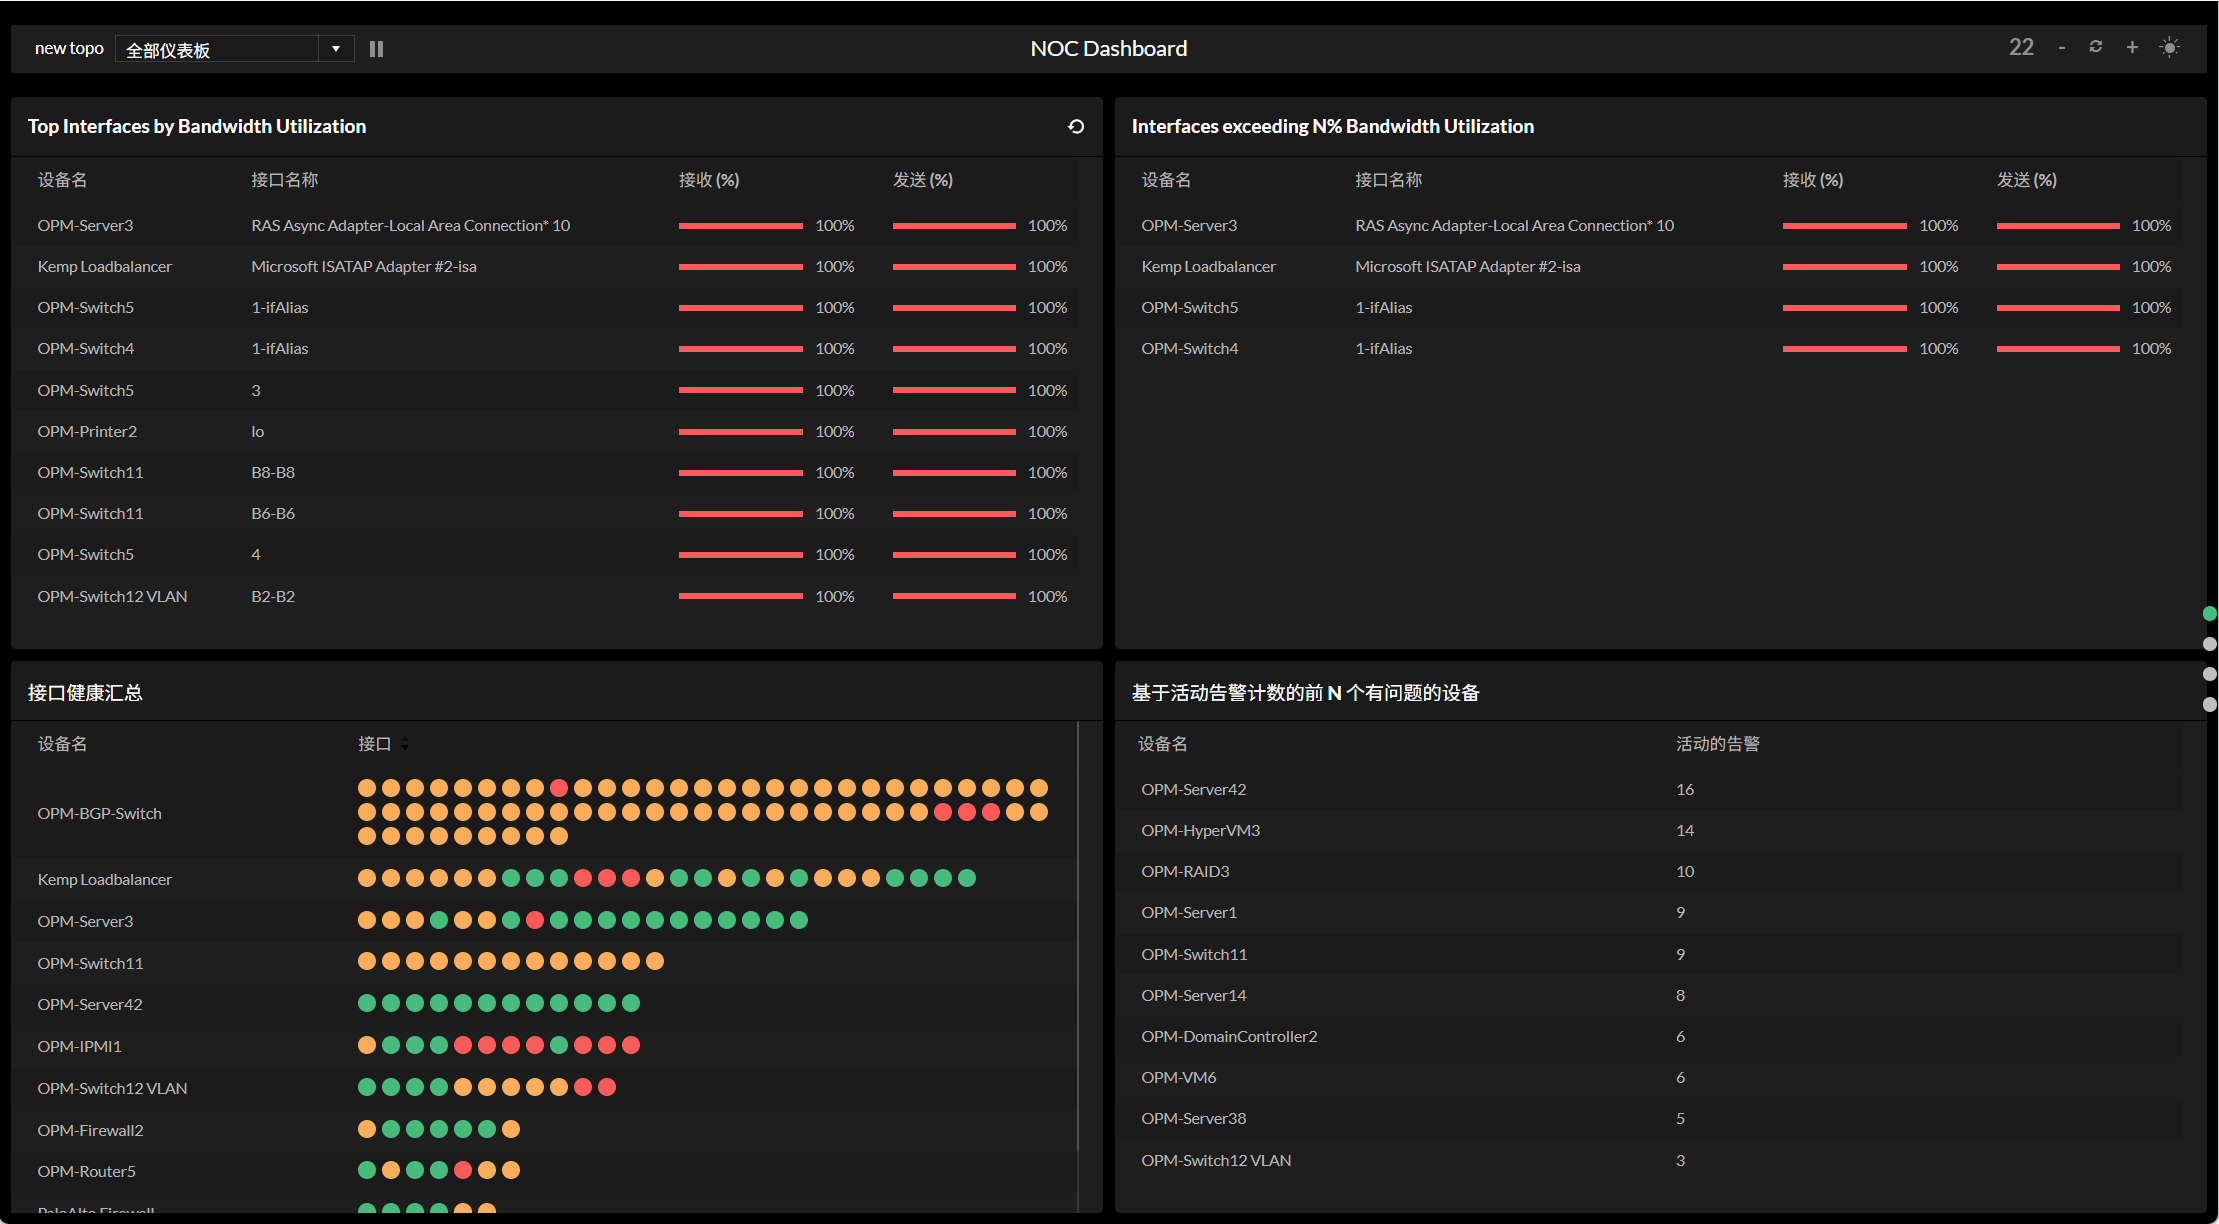Click the red interface dot in OPM-Server3 row

pos(535,920)
